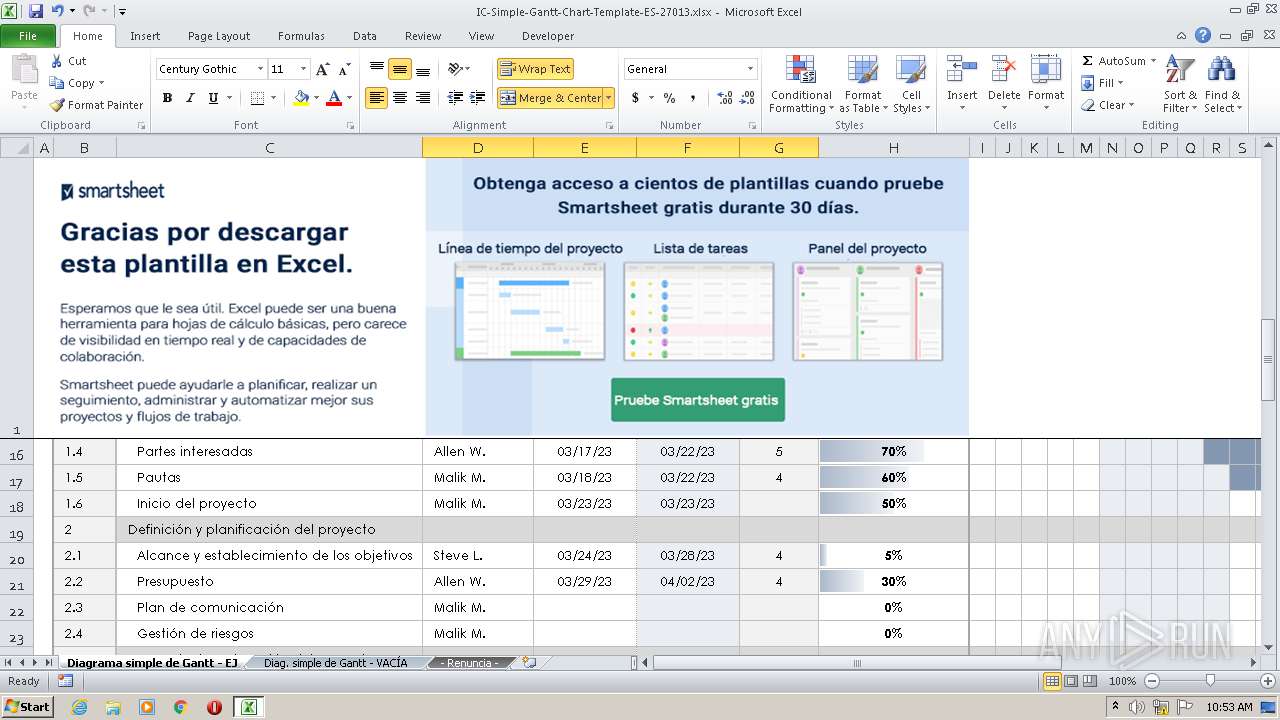
Task: Apply the Fill Color bucket
Action: 301,98
